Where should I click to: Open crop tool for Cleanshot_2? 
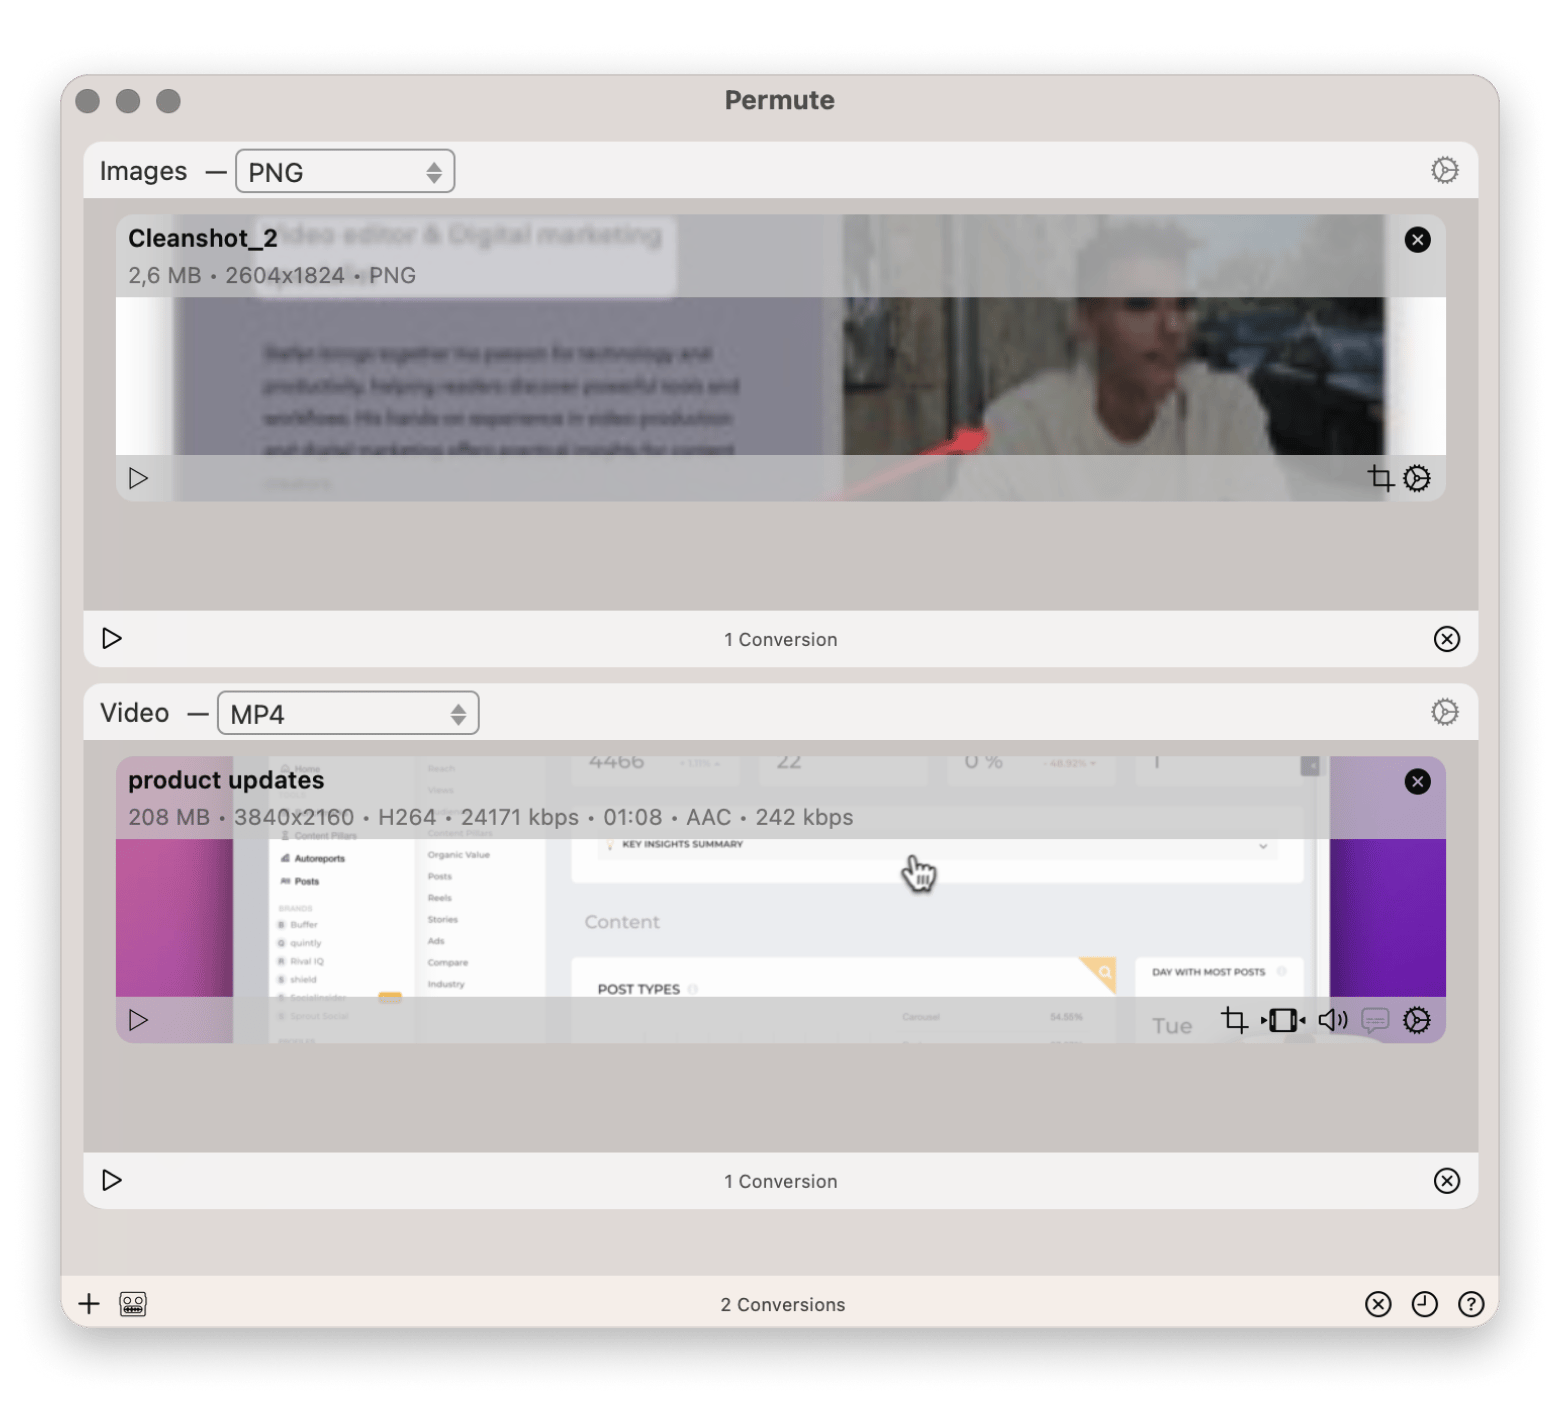[1380, 478]
